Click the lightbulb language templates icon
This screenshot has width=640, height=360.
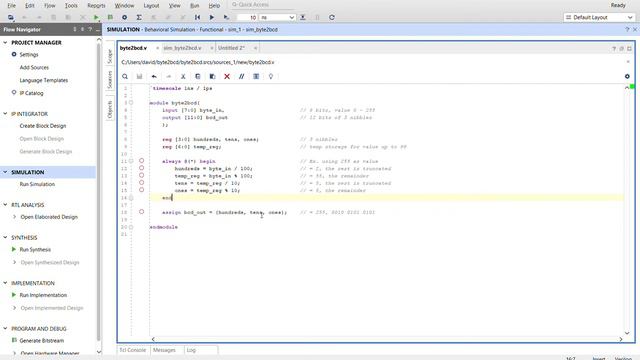pyautogui.click(x=271, y=76)
